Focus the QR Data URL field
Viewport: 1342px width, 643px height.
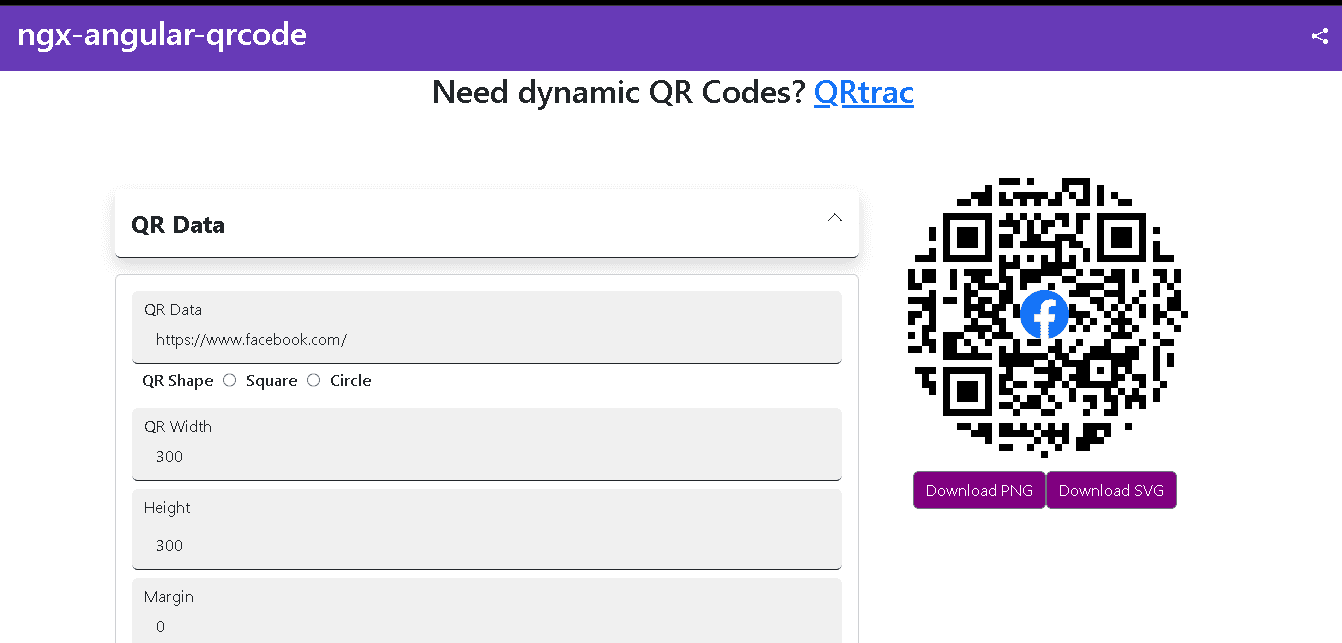tap(487, 327)
